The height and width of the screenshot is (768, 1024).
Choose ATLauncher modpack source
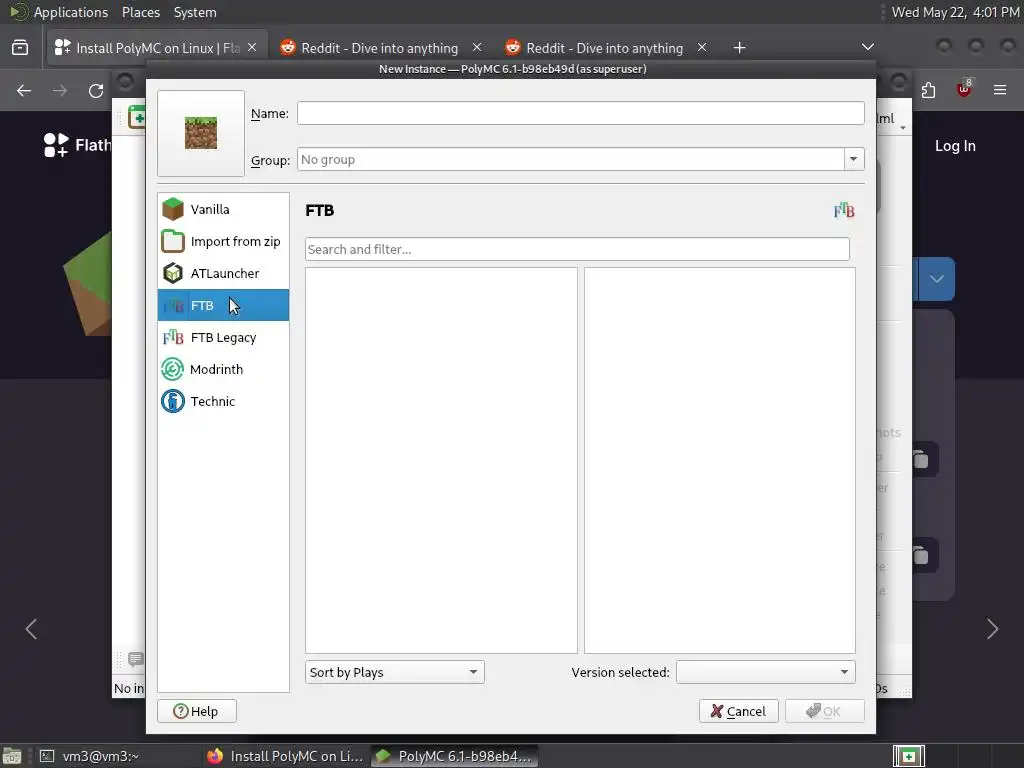pyautogui.click(x=223, y=273)
